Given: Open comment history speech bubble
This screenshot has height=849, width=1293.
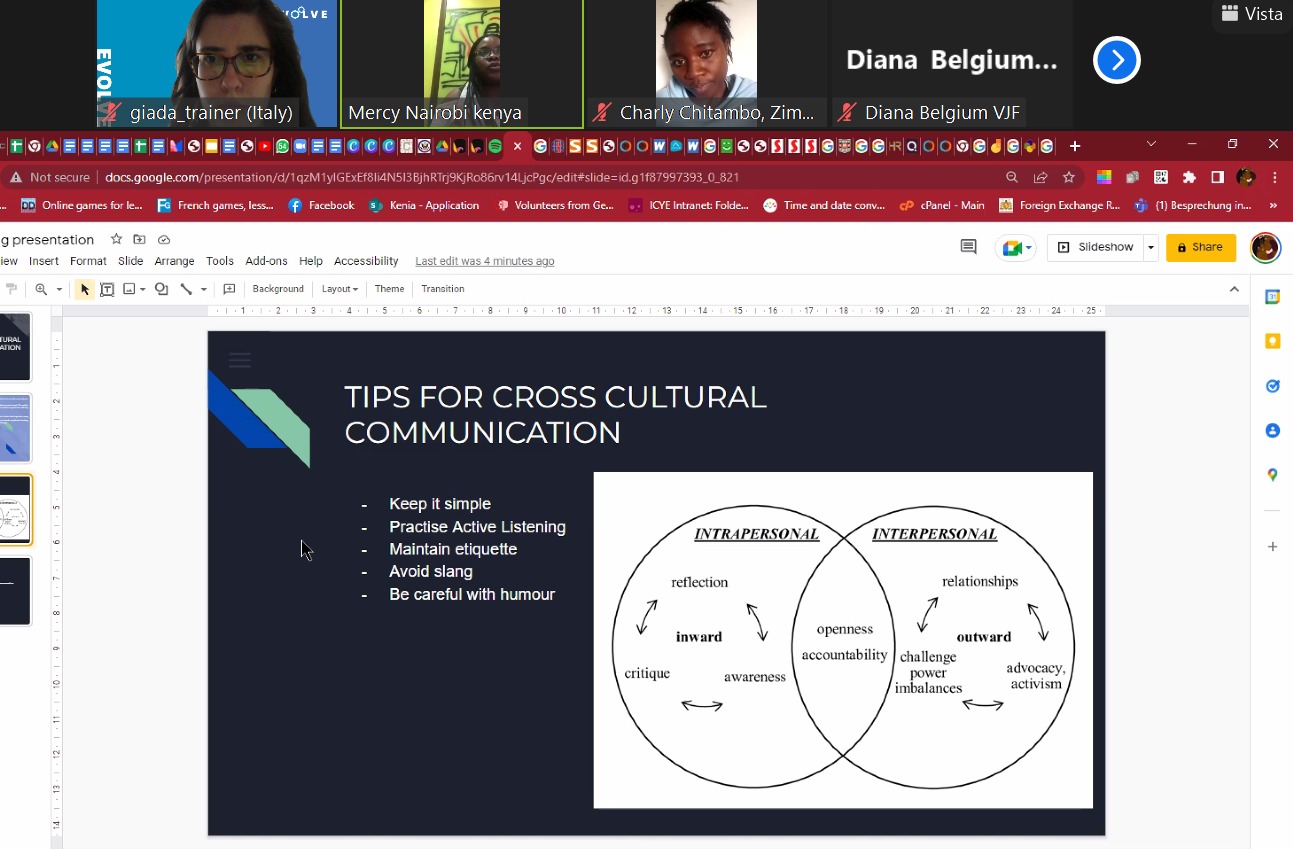Looking at the screenshot, I should pos(968,247).
